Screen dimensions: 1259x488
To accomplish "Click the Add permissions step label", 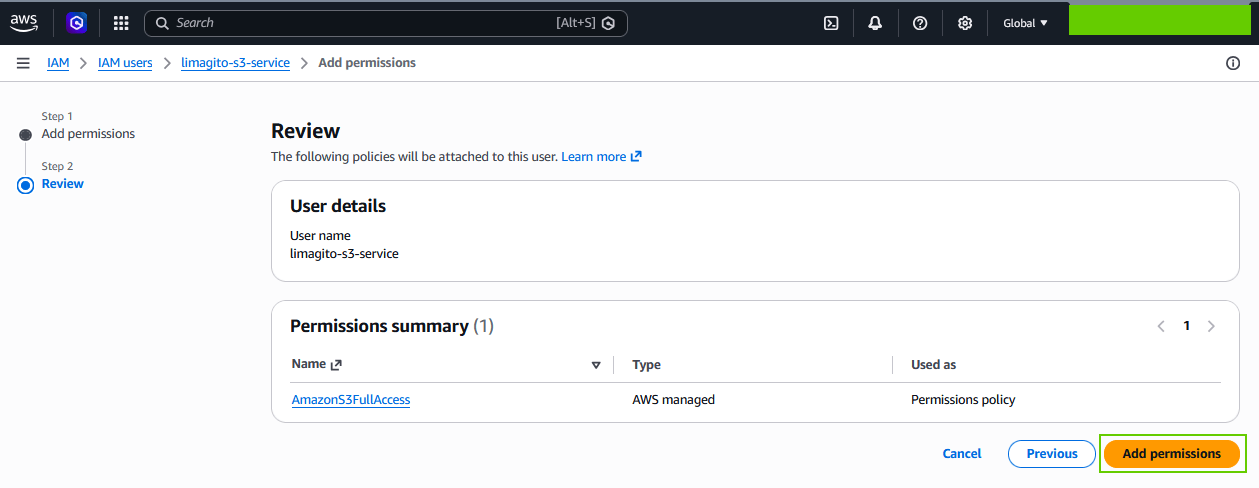I will (x=88, y=134).
